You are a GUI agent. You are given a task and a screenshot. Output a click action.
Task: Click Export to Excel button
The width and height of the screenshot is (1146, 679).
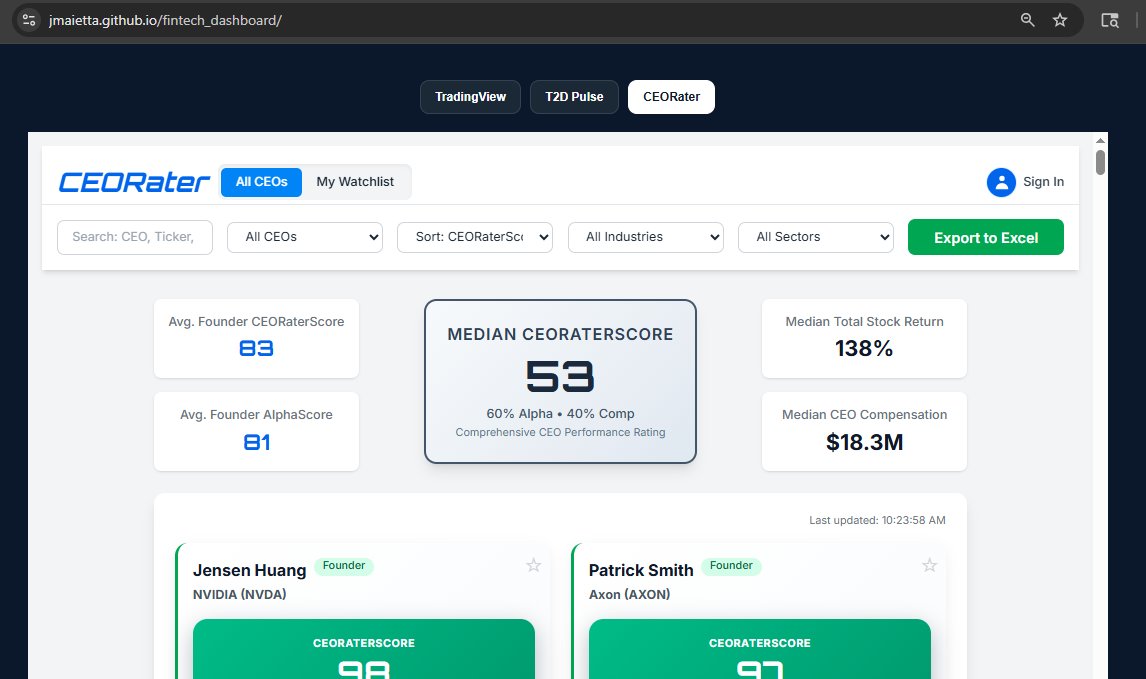tap(986, 238)
